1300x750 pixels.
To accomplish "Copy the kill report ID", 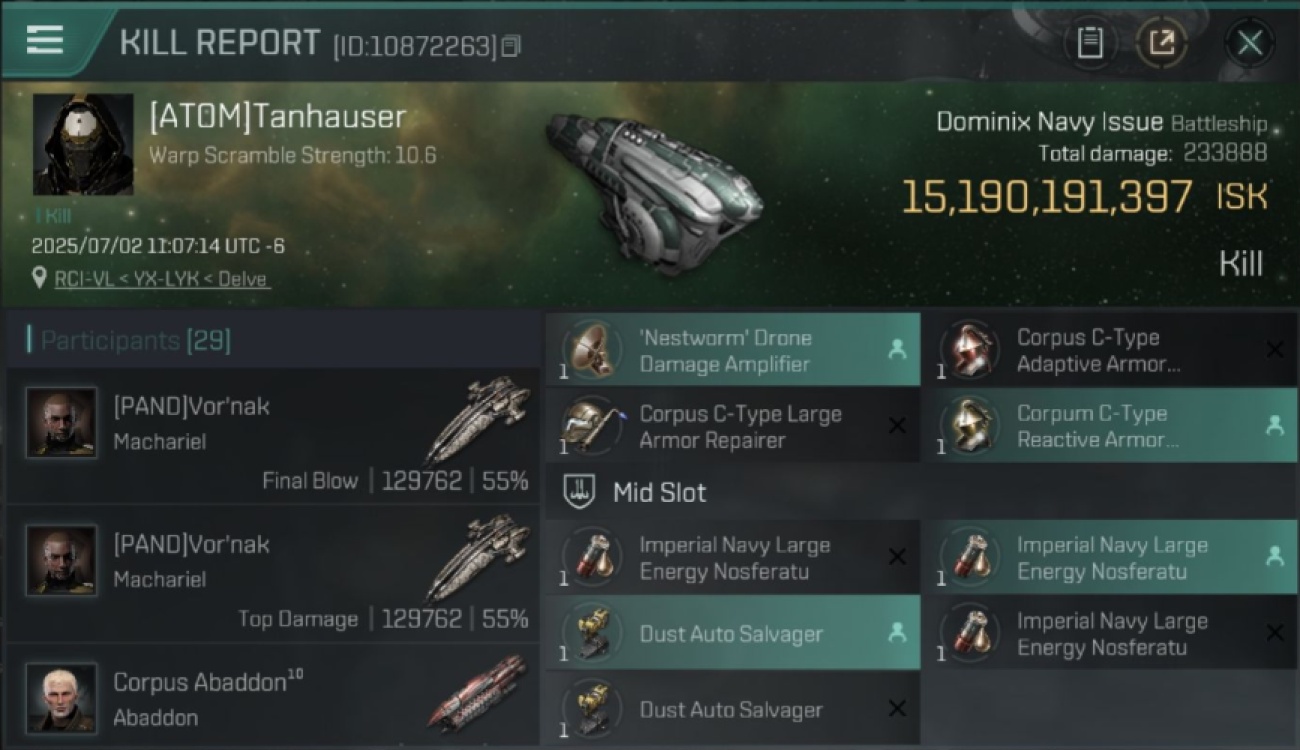I will 511,46.
